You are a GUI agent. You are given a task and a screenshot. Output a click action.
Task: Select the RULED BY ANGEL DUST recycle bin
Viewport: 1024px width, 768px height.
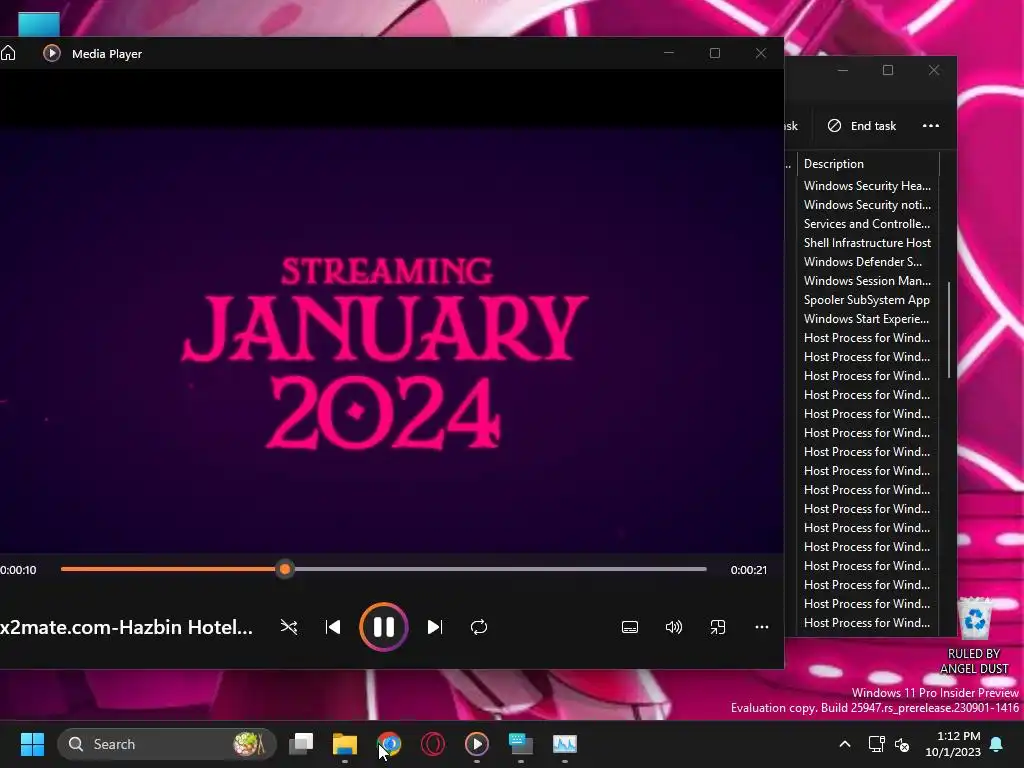pyautogui.click(x=974, y=637)
